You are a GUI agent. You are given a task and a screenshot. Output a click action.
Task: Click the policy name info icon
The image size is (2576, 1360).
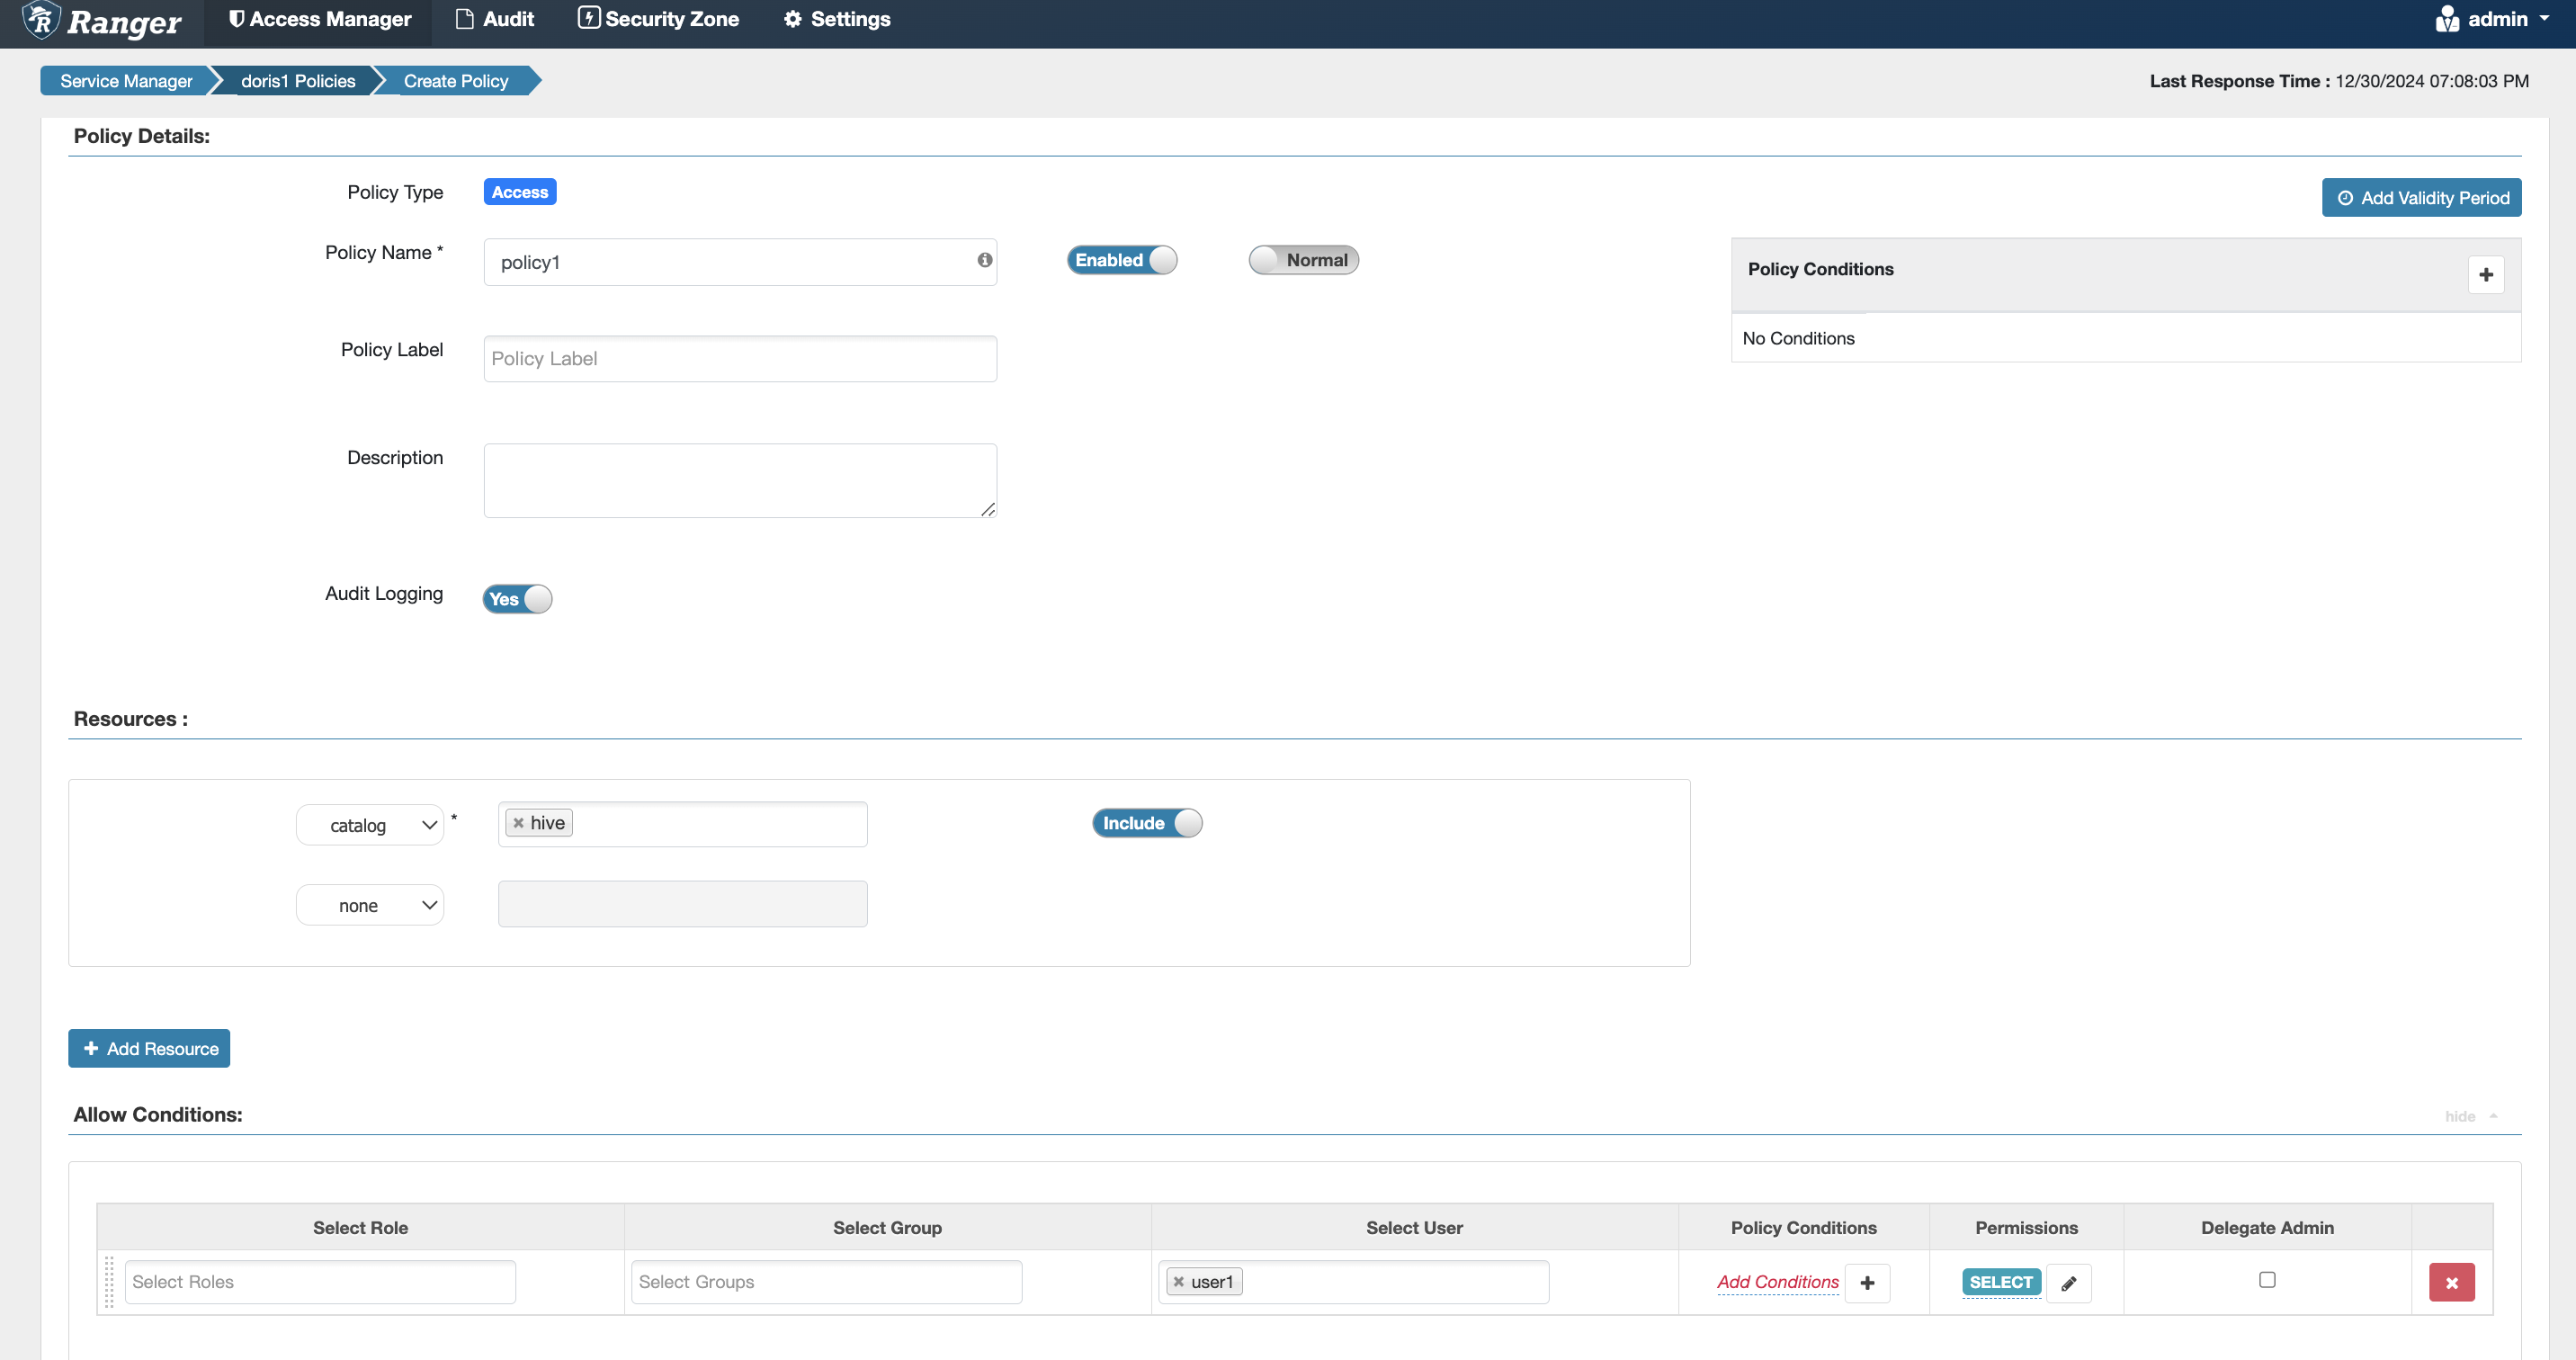coord(984,260)
